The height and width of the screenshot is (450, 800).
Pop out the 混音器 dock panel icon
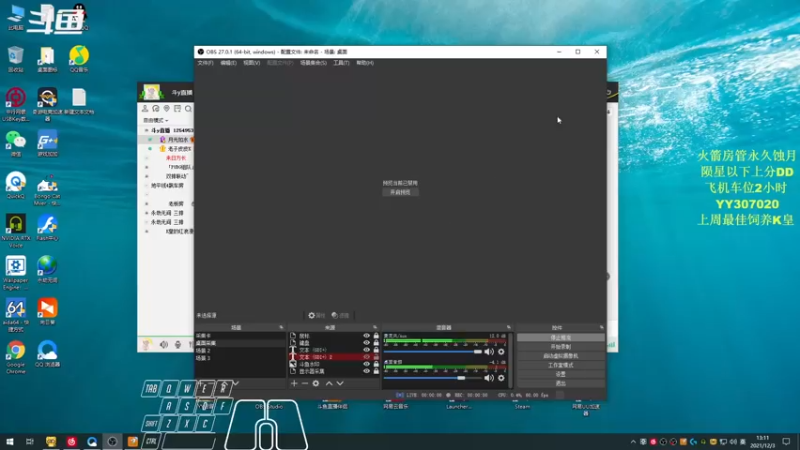[509, 328]
